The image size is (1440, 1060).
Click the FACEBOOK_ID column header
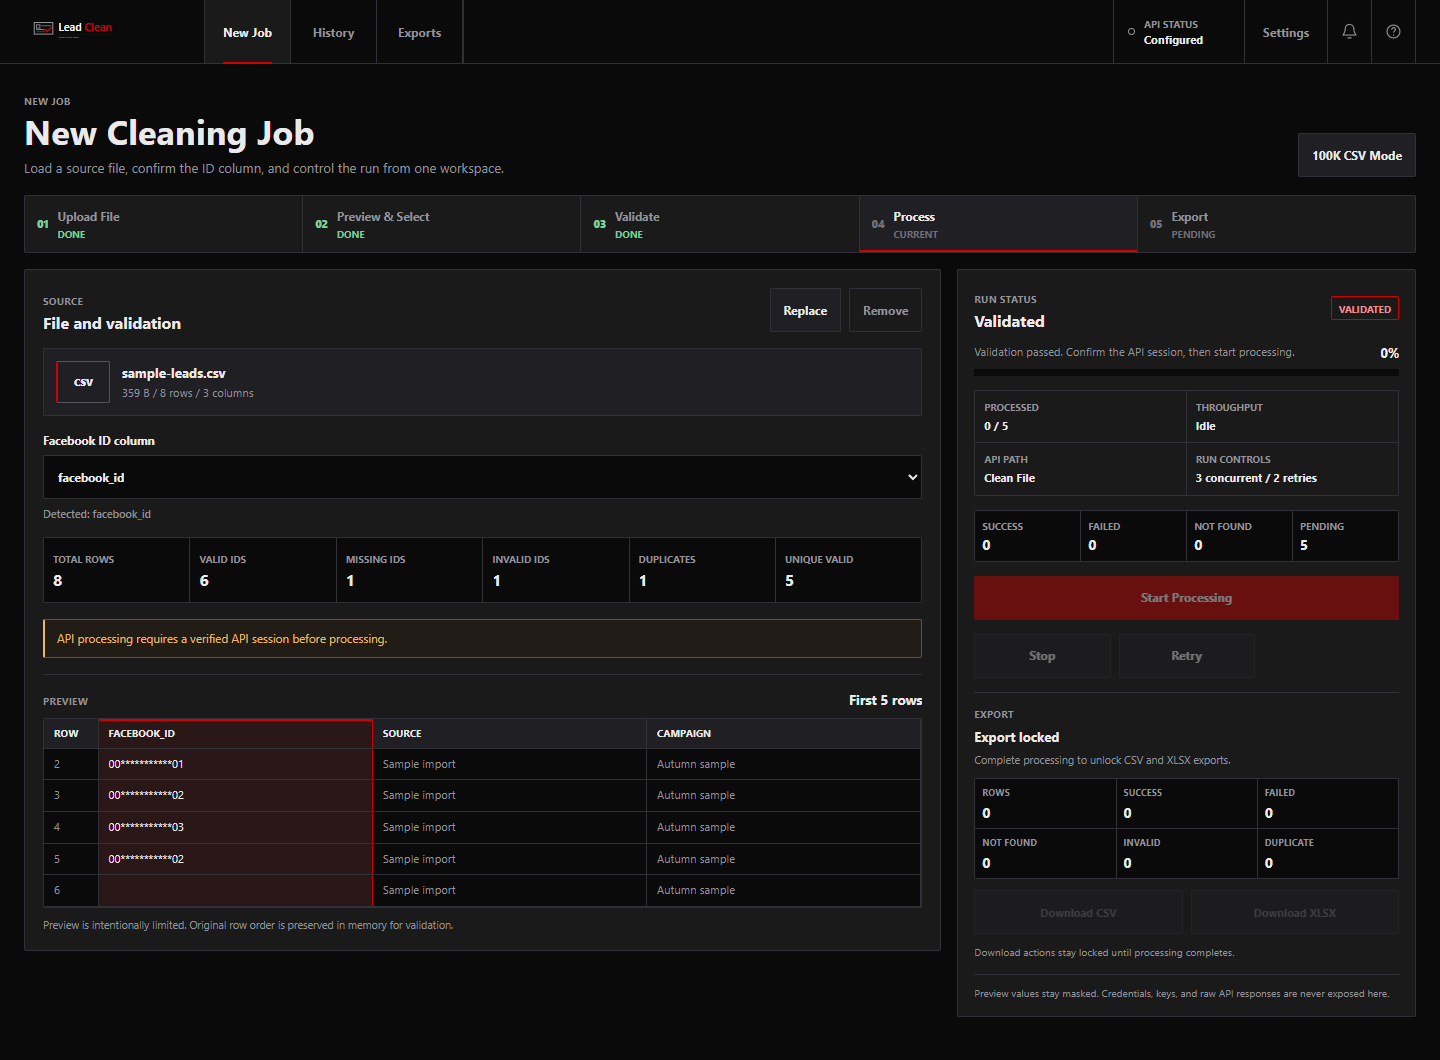235,733
